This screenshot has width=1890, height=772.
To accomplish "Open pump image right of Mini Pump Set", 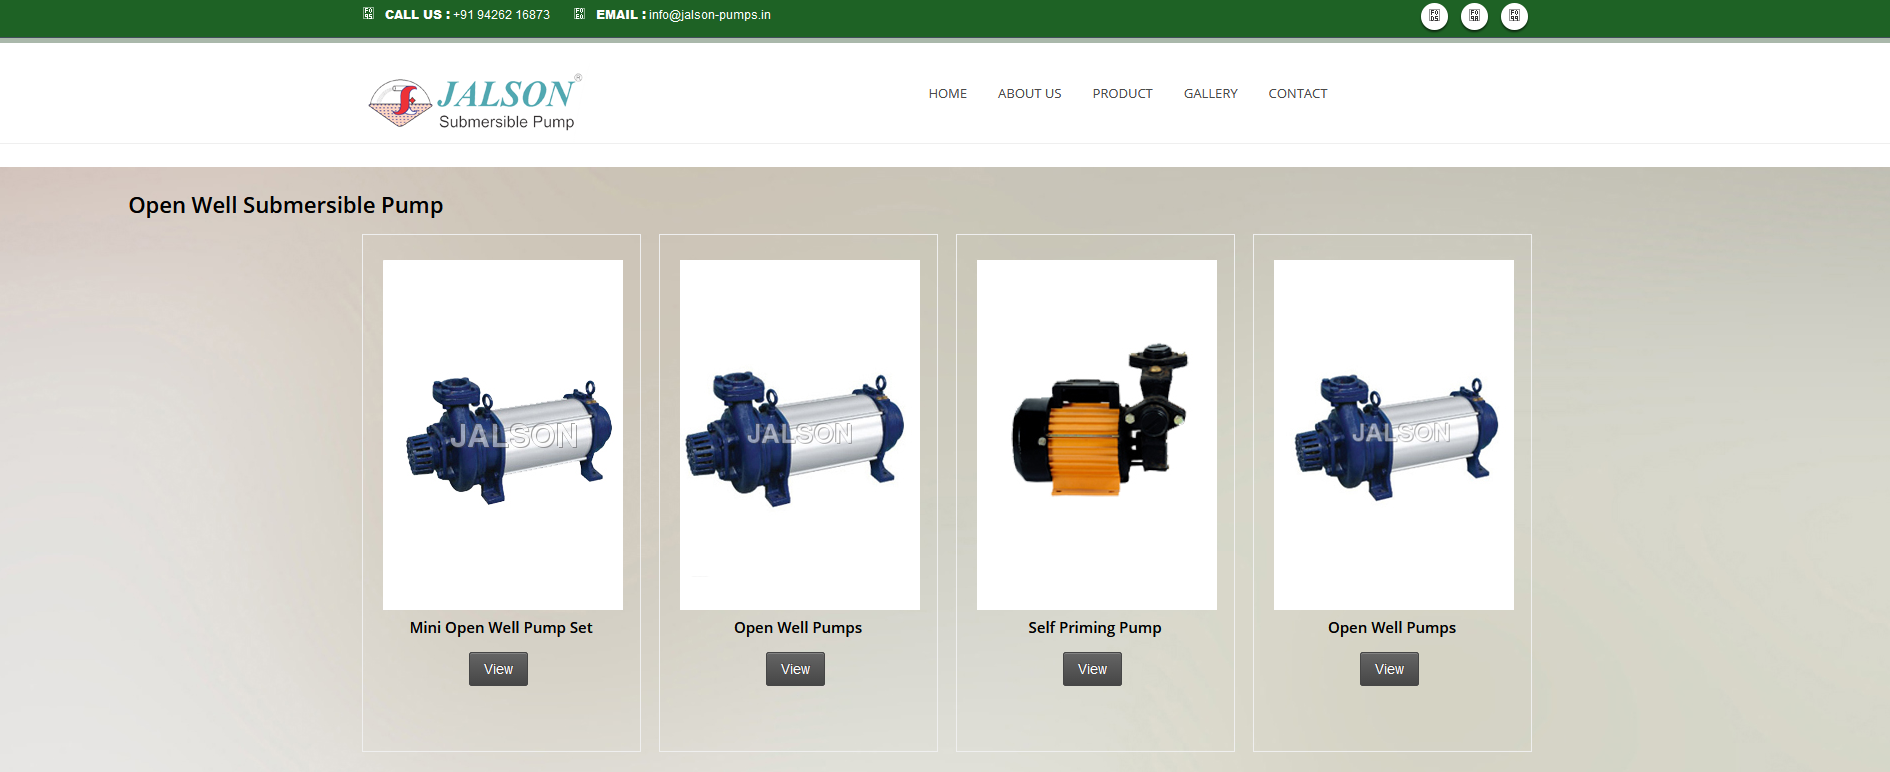I will pos(800,435).
